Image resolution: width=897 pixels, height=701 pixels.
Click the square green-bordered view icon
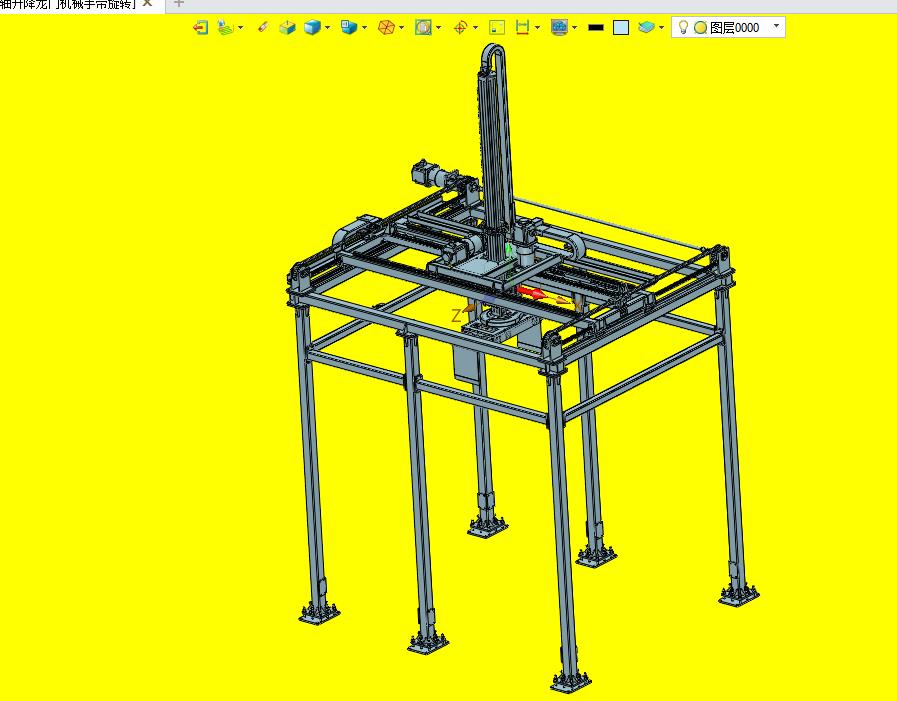coord(497,27)
